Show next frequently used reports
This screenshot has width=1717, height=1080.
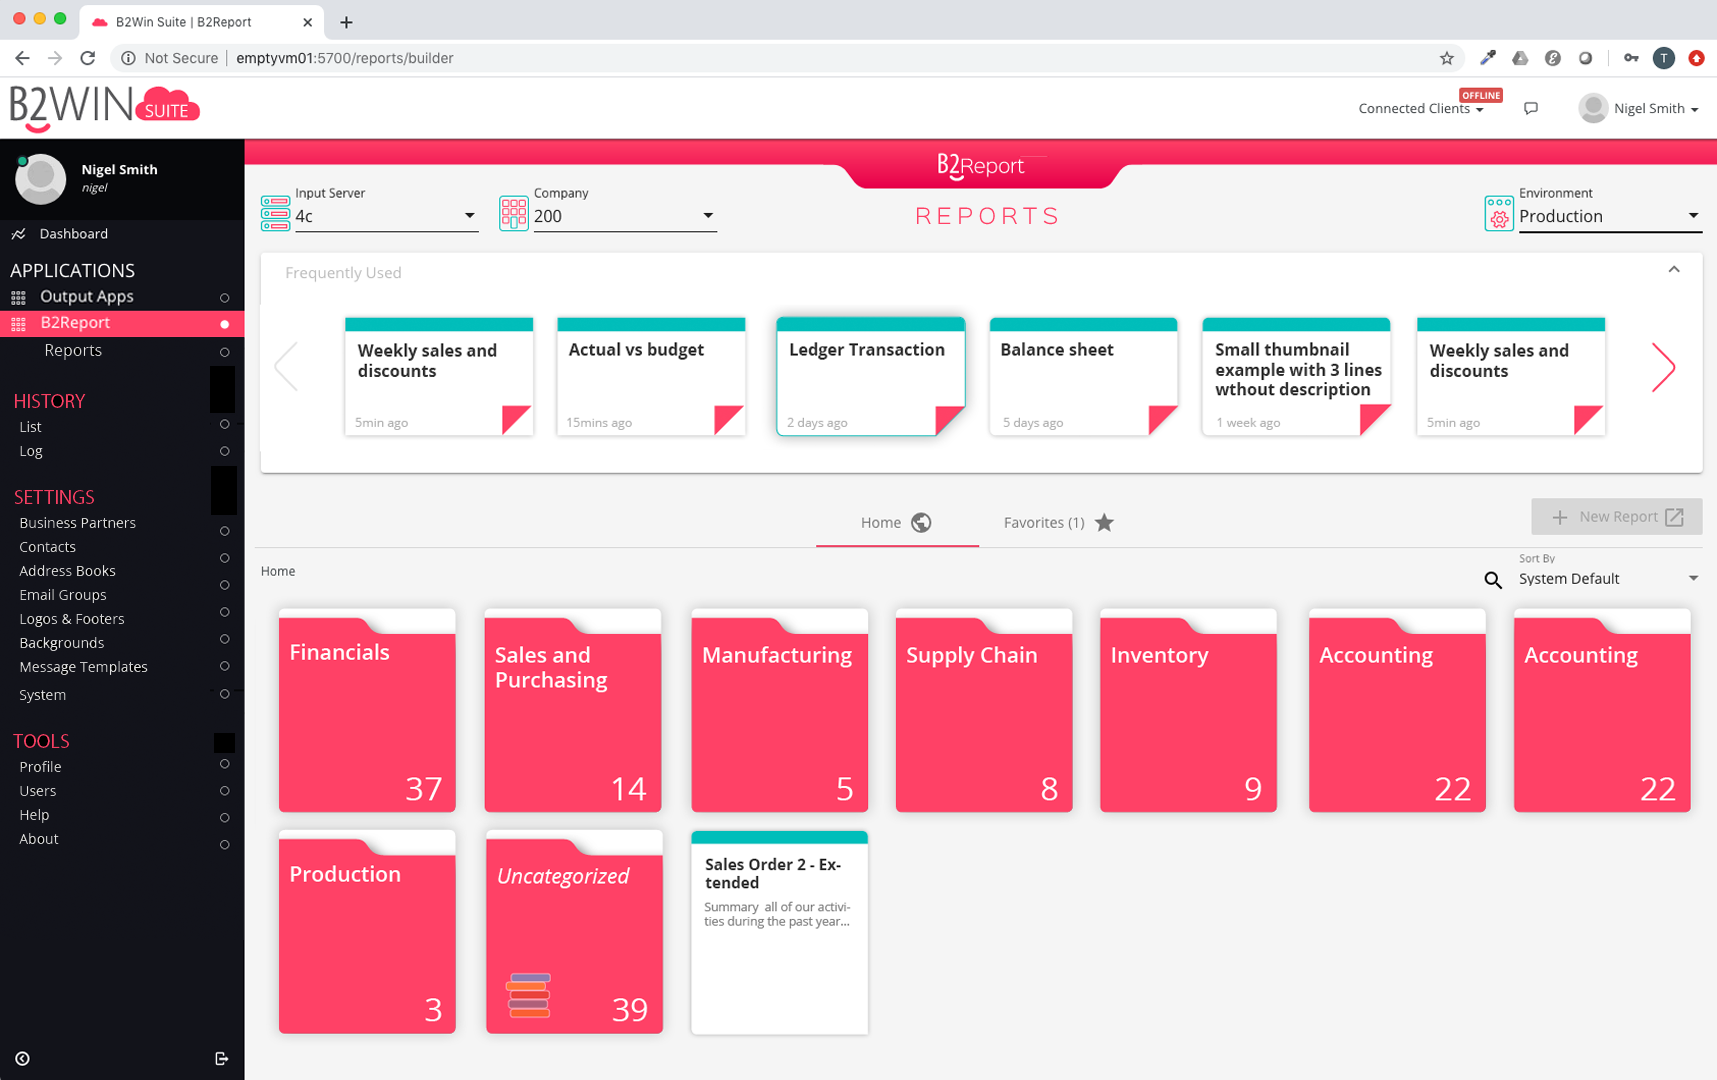click(1663, 367)
